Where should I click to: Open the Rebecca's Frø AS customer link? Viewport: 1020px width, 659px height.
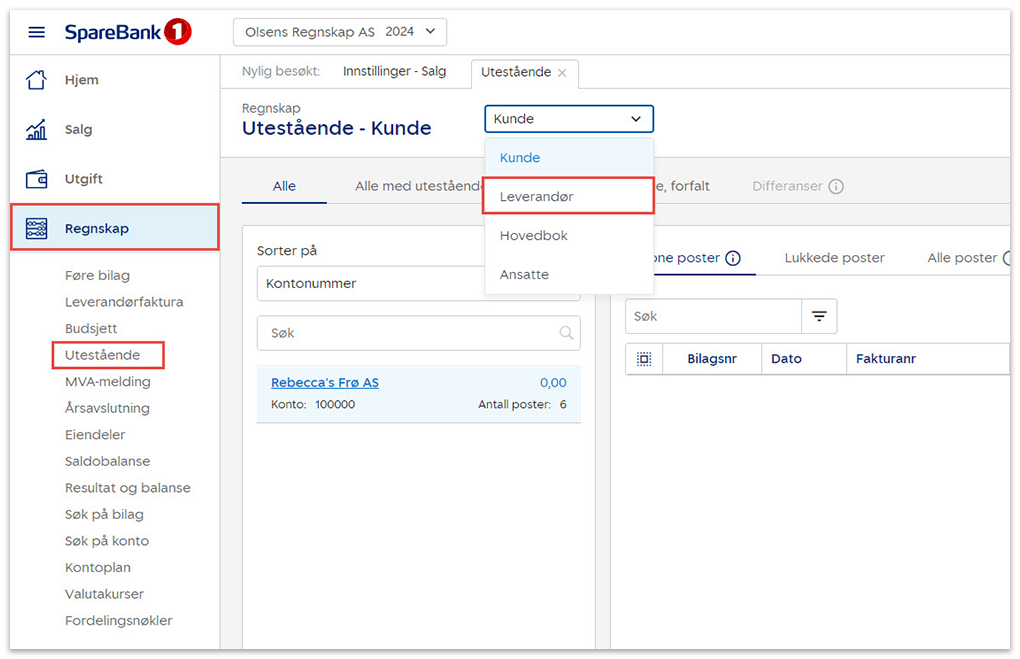pyautogui.click(x=324, y=383)
